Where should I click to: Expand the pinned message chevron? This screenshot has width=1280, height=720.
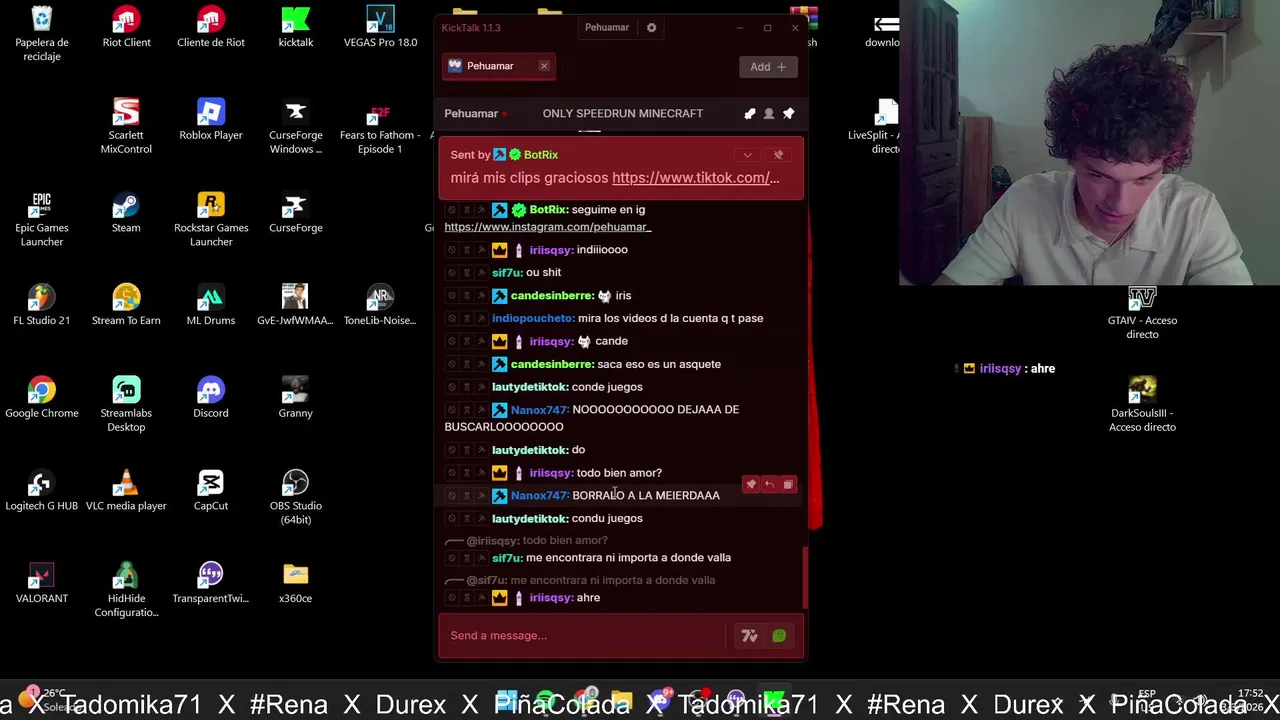click(747, 155)
